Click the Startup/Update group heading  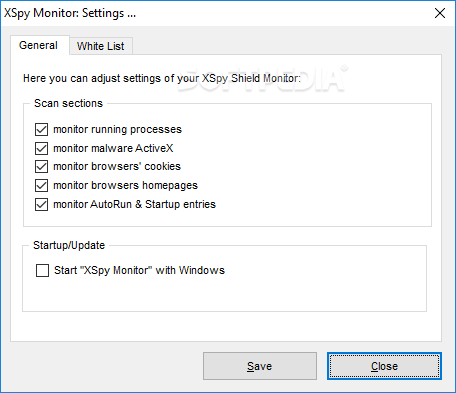69,245
